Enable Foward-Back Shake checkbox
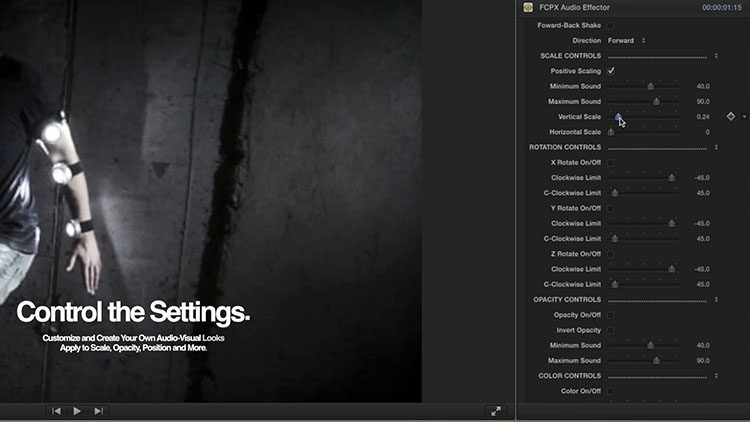This screenshot has height=422, width=750. click(x=611, y=25)
